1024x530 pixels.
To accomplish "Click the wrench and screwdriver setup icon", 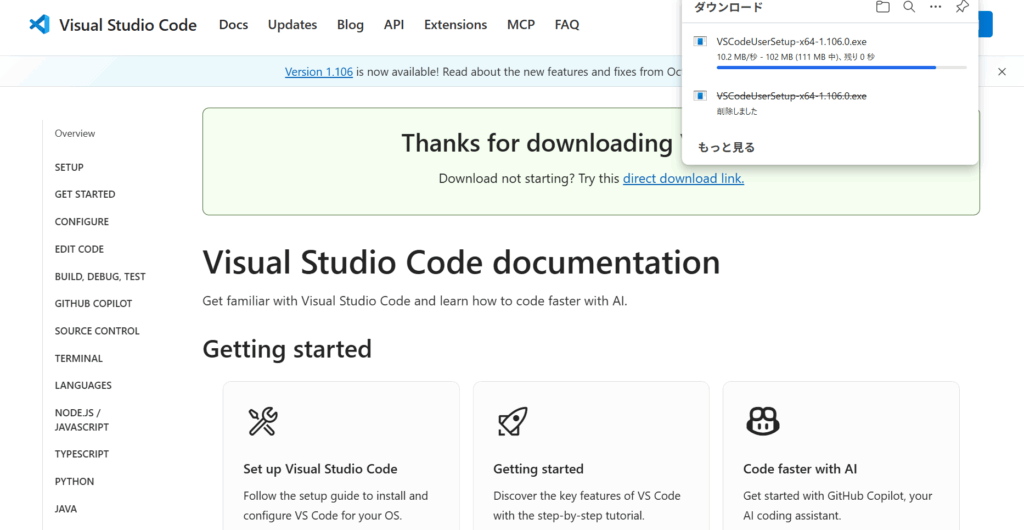I will point(262,421).
